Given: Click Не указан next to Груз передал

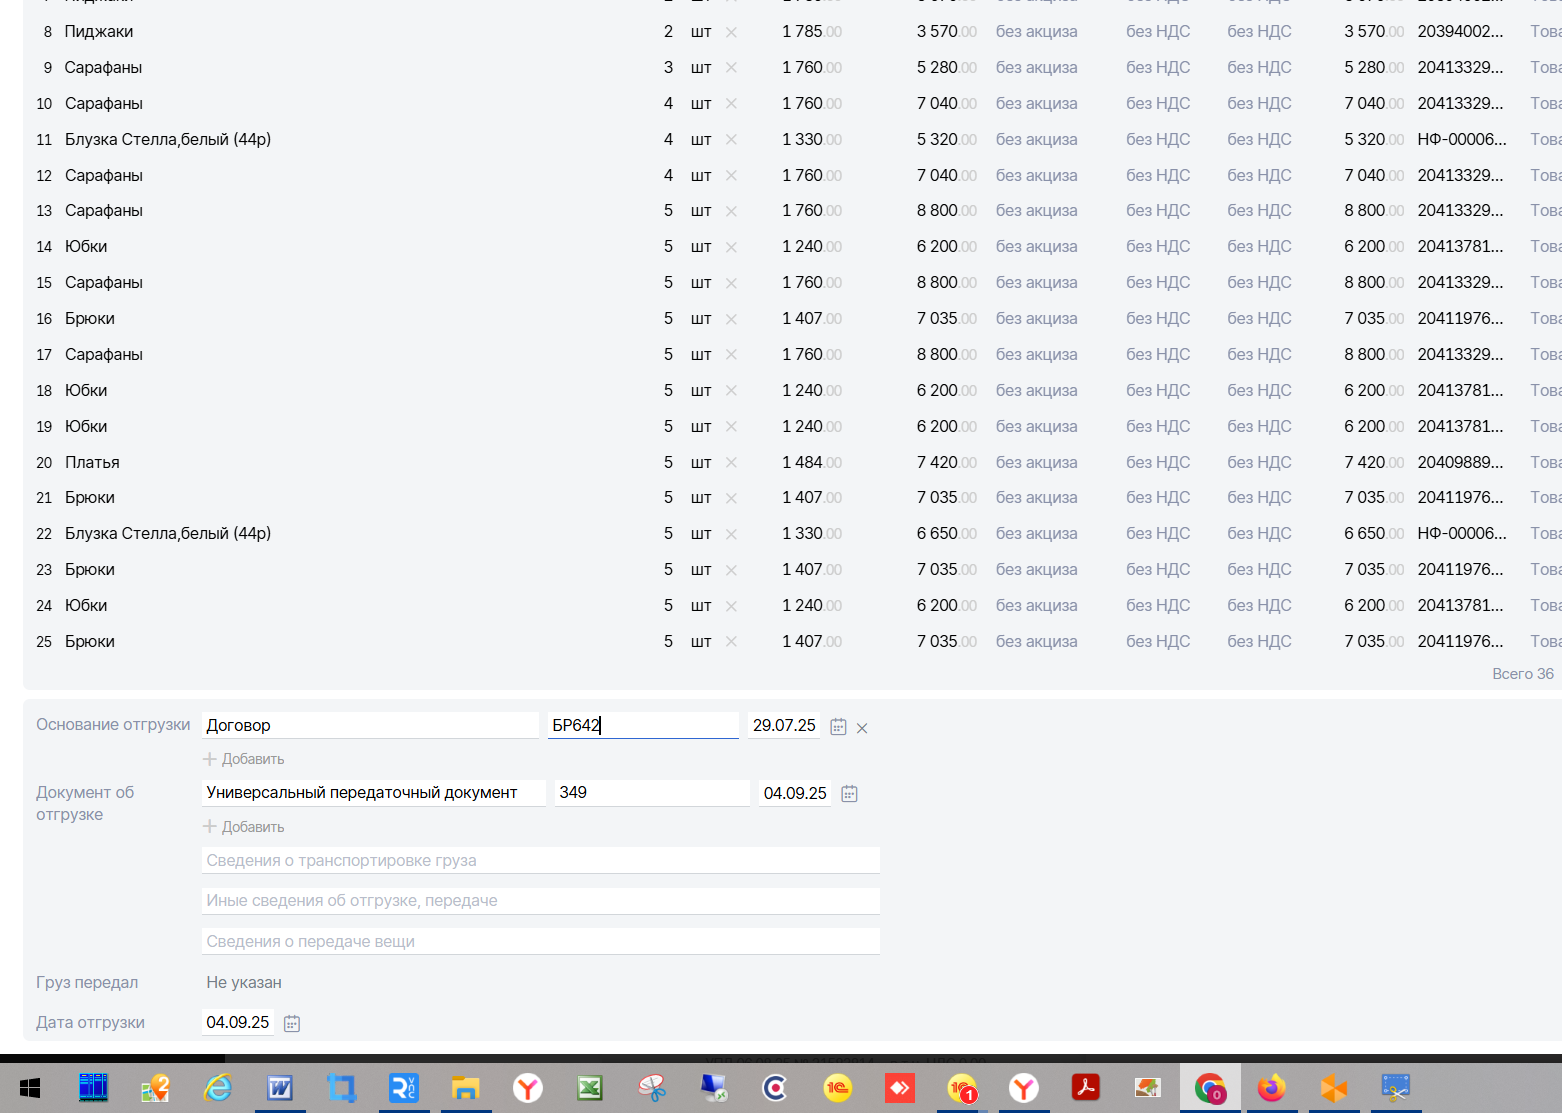Looking at the screenshot, I should coord(244,983).
